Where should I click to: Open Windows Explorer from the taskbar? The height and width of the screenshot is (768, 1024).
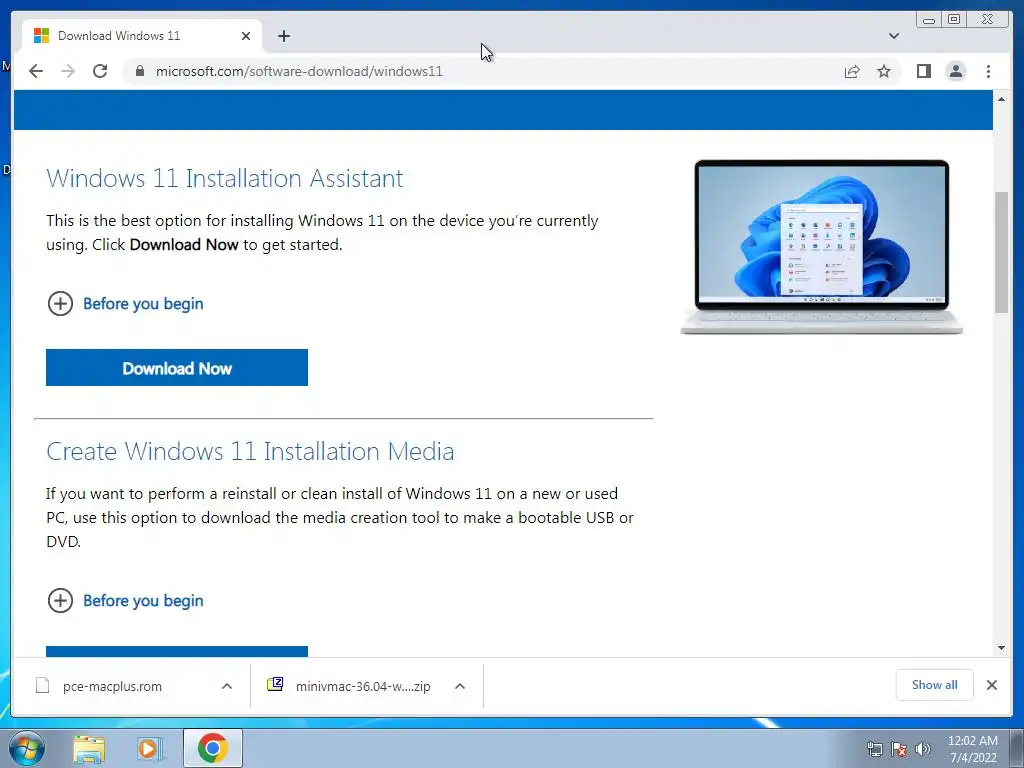click(x=89, y=749)
